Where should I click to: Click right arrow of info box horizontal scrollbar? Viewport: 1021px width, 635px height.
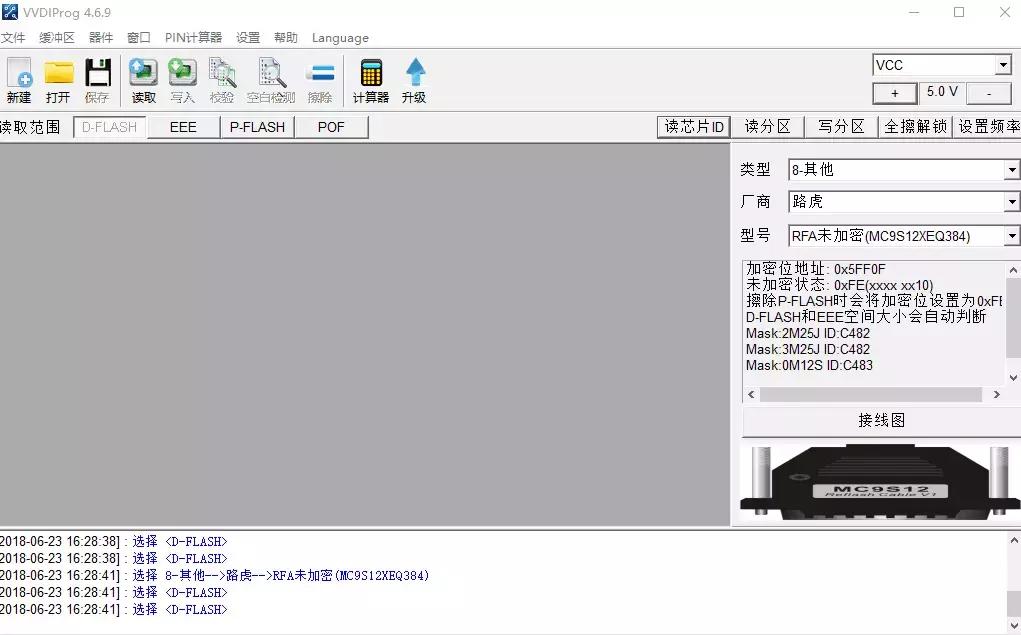point(996,394)
